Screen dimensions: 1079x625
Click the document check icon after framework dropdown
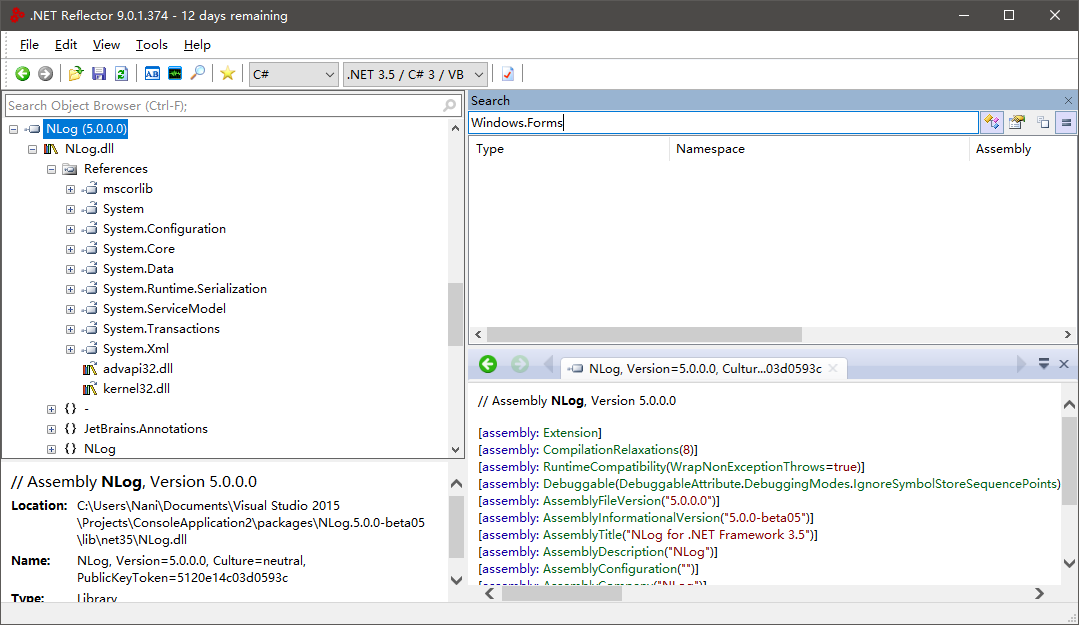[508, 74]
